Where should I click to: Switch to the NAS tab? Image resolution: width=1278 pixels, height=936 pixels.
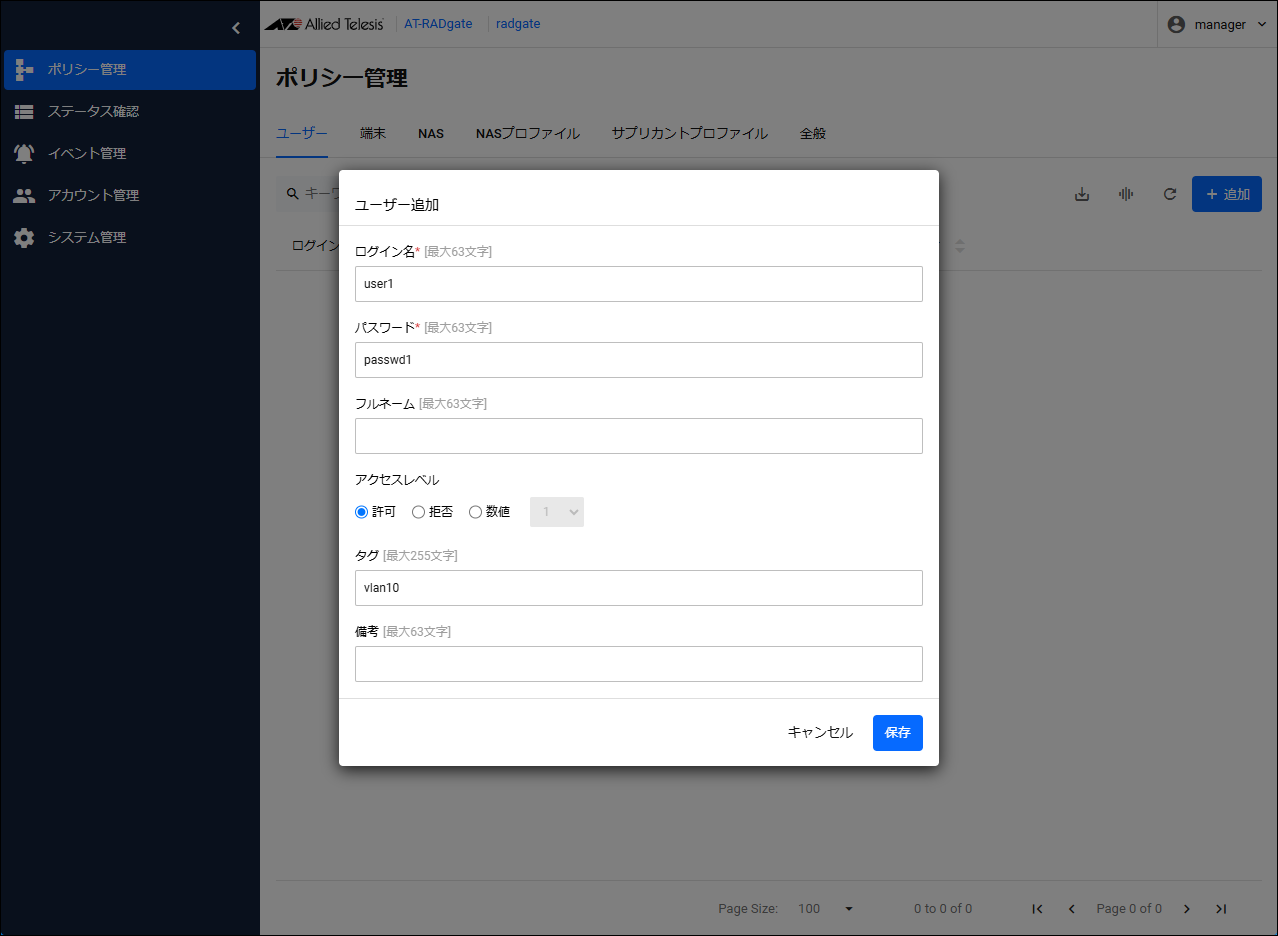pos(431,133)
